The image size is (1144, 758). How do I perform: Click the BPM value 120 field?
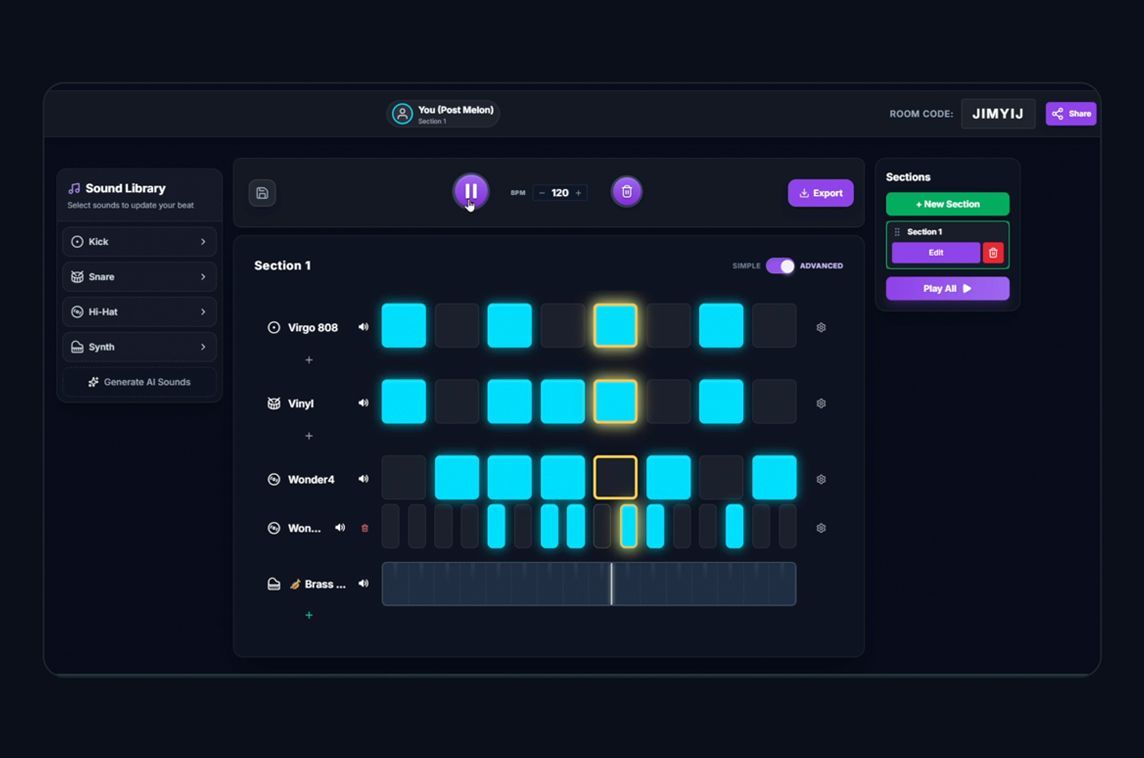560,193
